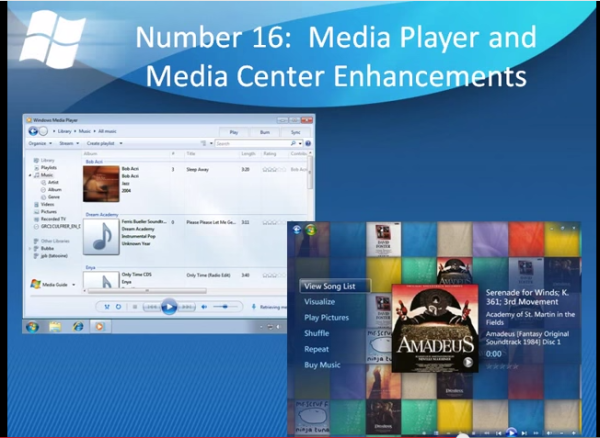Viewport: 600px width, 438px height.
Task: Click the Dream Academy music-note album thumbnail
Action: 101,237
